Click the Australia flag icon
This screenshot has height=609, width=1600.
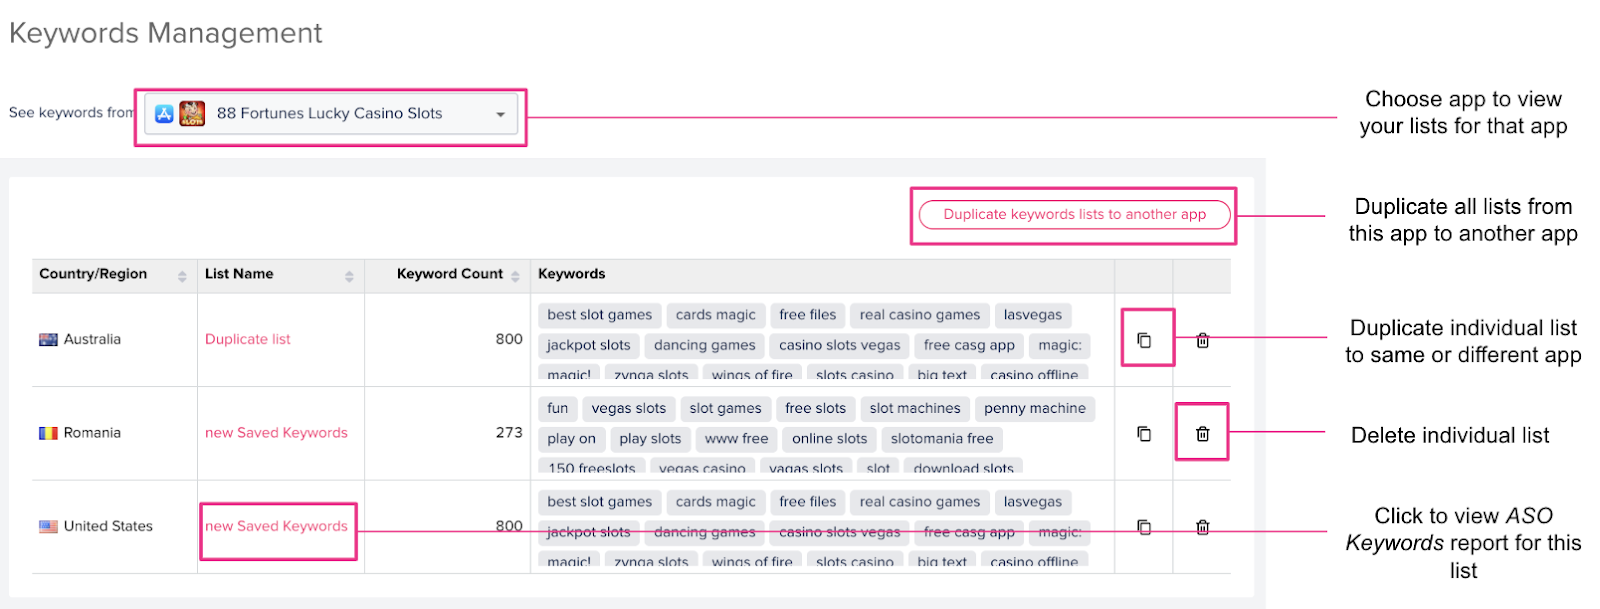pyautogui.click(x=48, y=339)
